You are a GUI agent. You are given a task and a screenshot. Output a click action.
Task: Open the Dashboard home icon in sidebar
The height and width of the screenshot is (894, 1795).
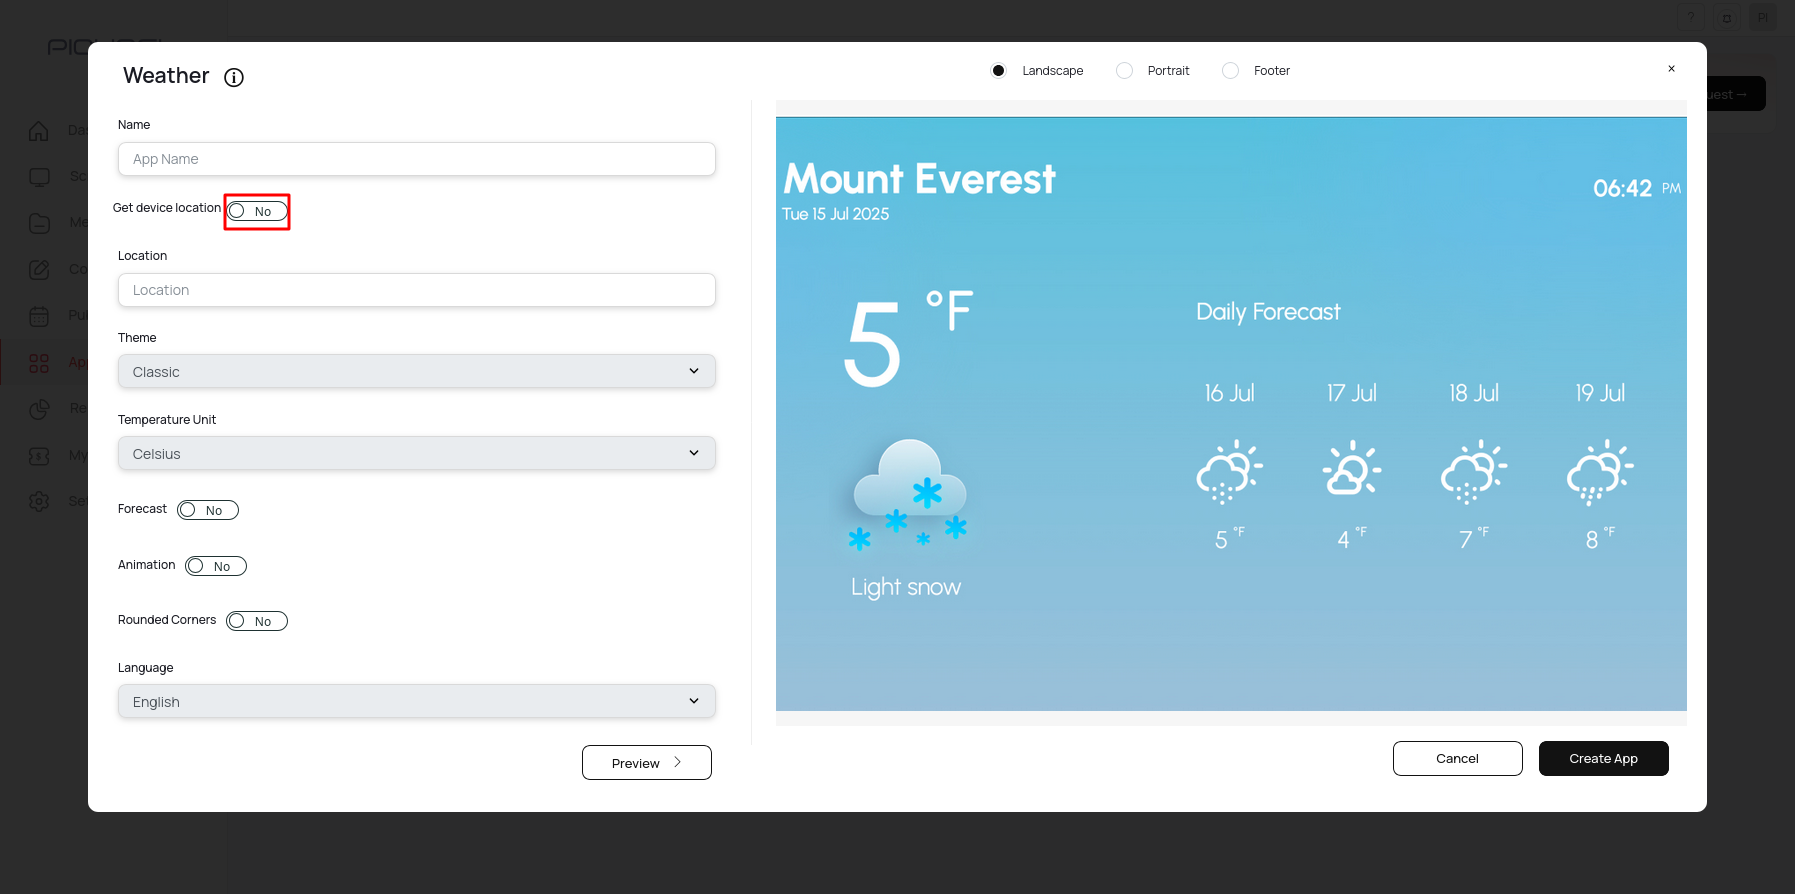pyautogui.click(x=39, y=131)
